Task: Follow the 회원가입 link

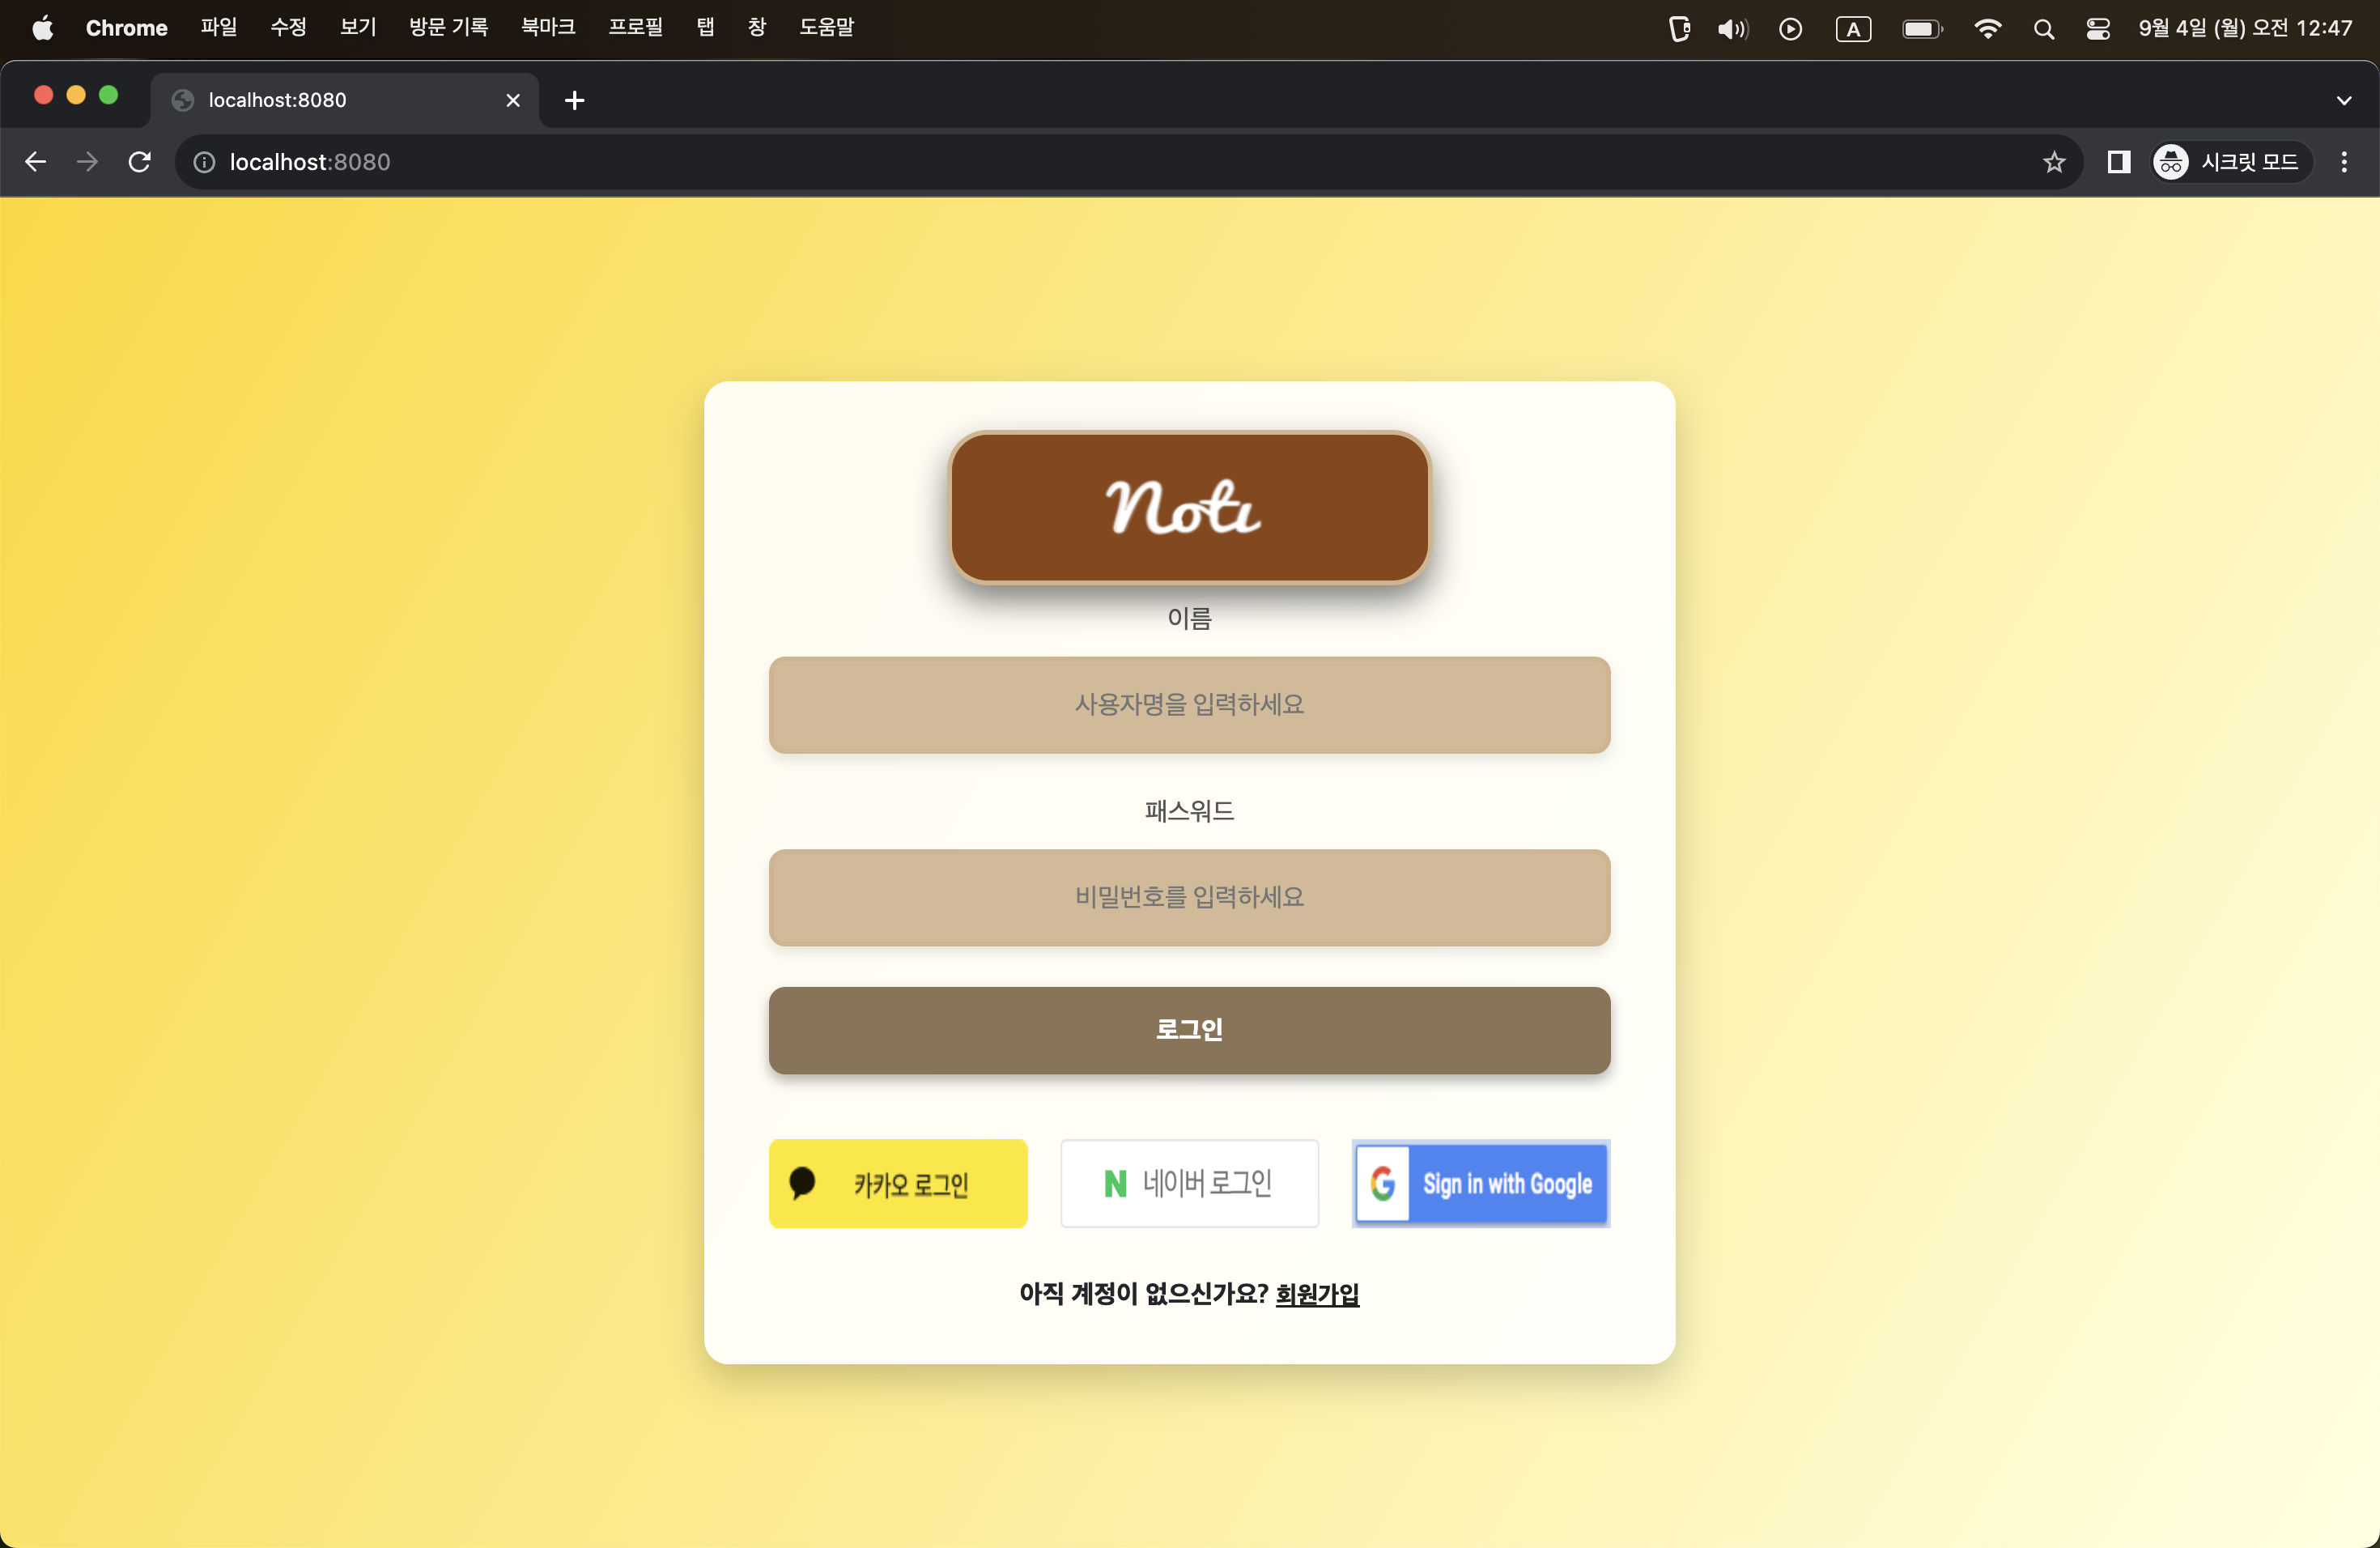Action: (x=1317, y=1294)
